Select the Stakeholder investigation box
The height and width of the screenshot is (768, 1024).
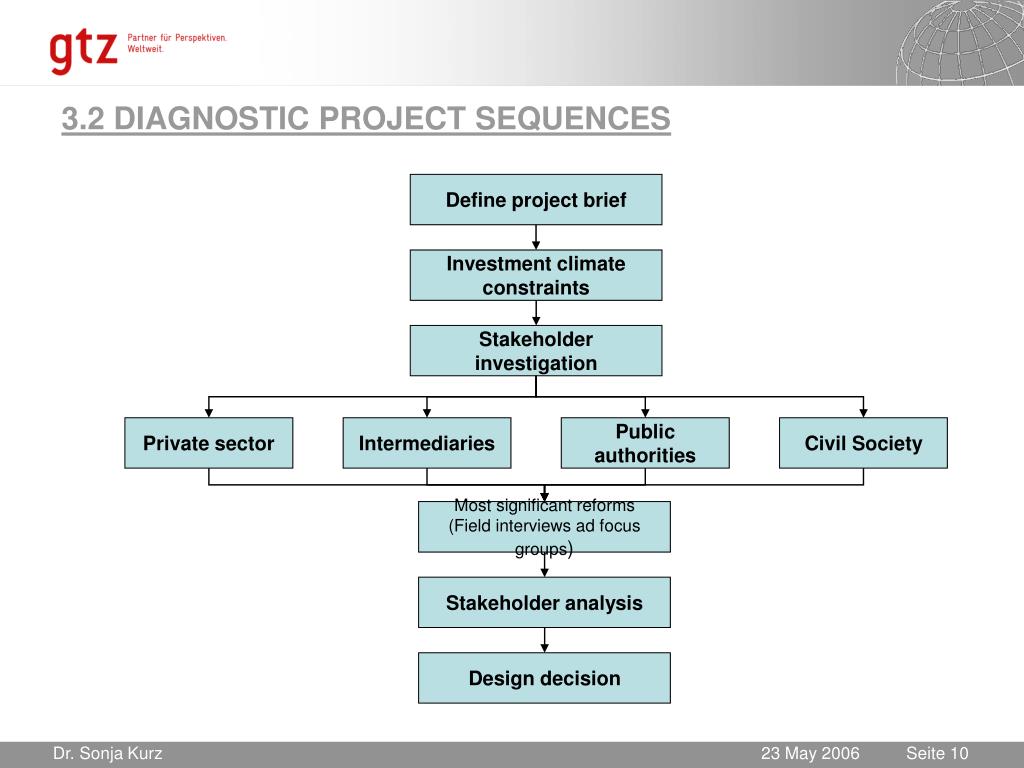536,351
